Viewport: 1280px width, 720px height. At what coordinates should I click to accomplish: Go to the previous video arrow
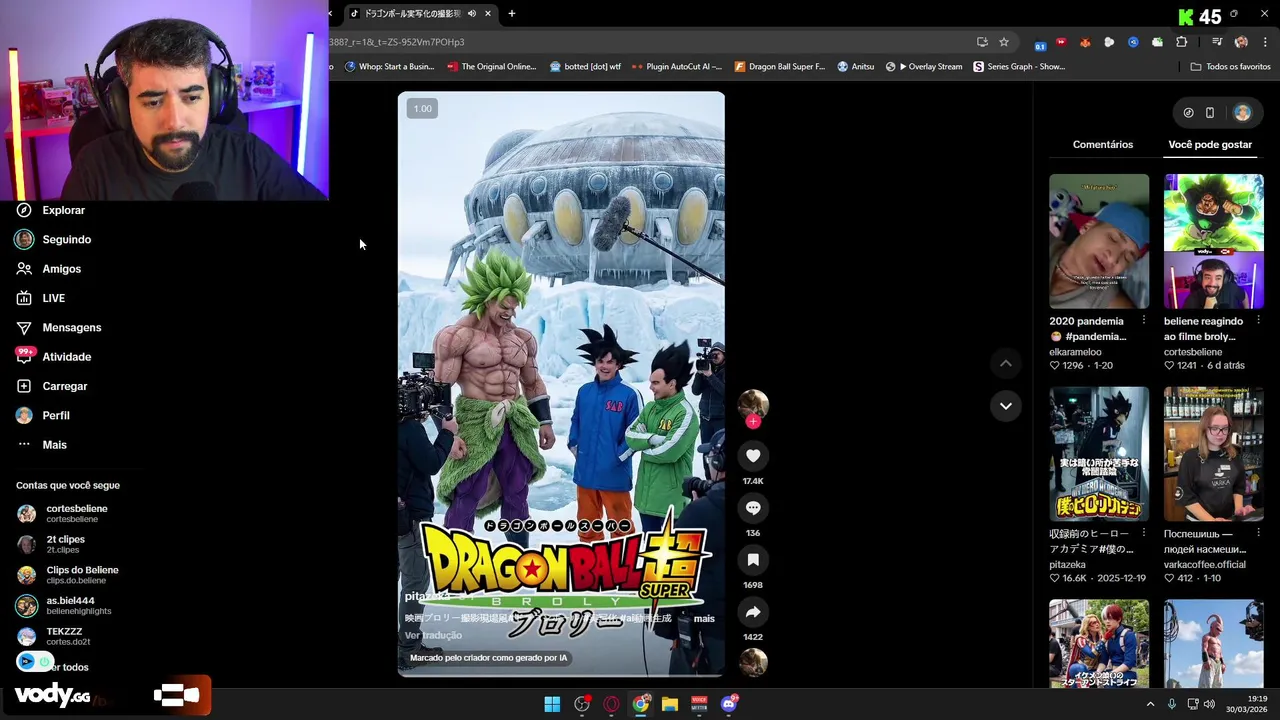[1006, 364]
